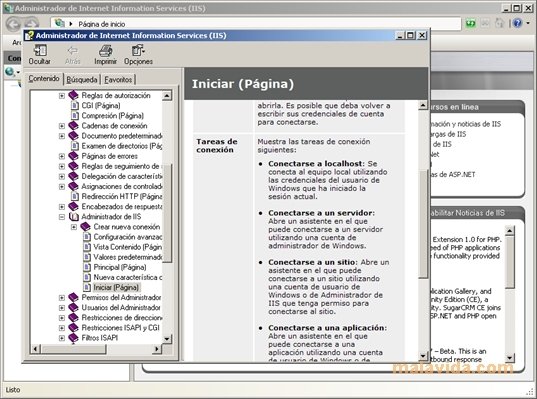Click the Atrás arrow icon
This screenshot has height=399, width=537.
pos(72,51)
